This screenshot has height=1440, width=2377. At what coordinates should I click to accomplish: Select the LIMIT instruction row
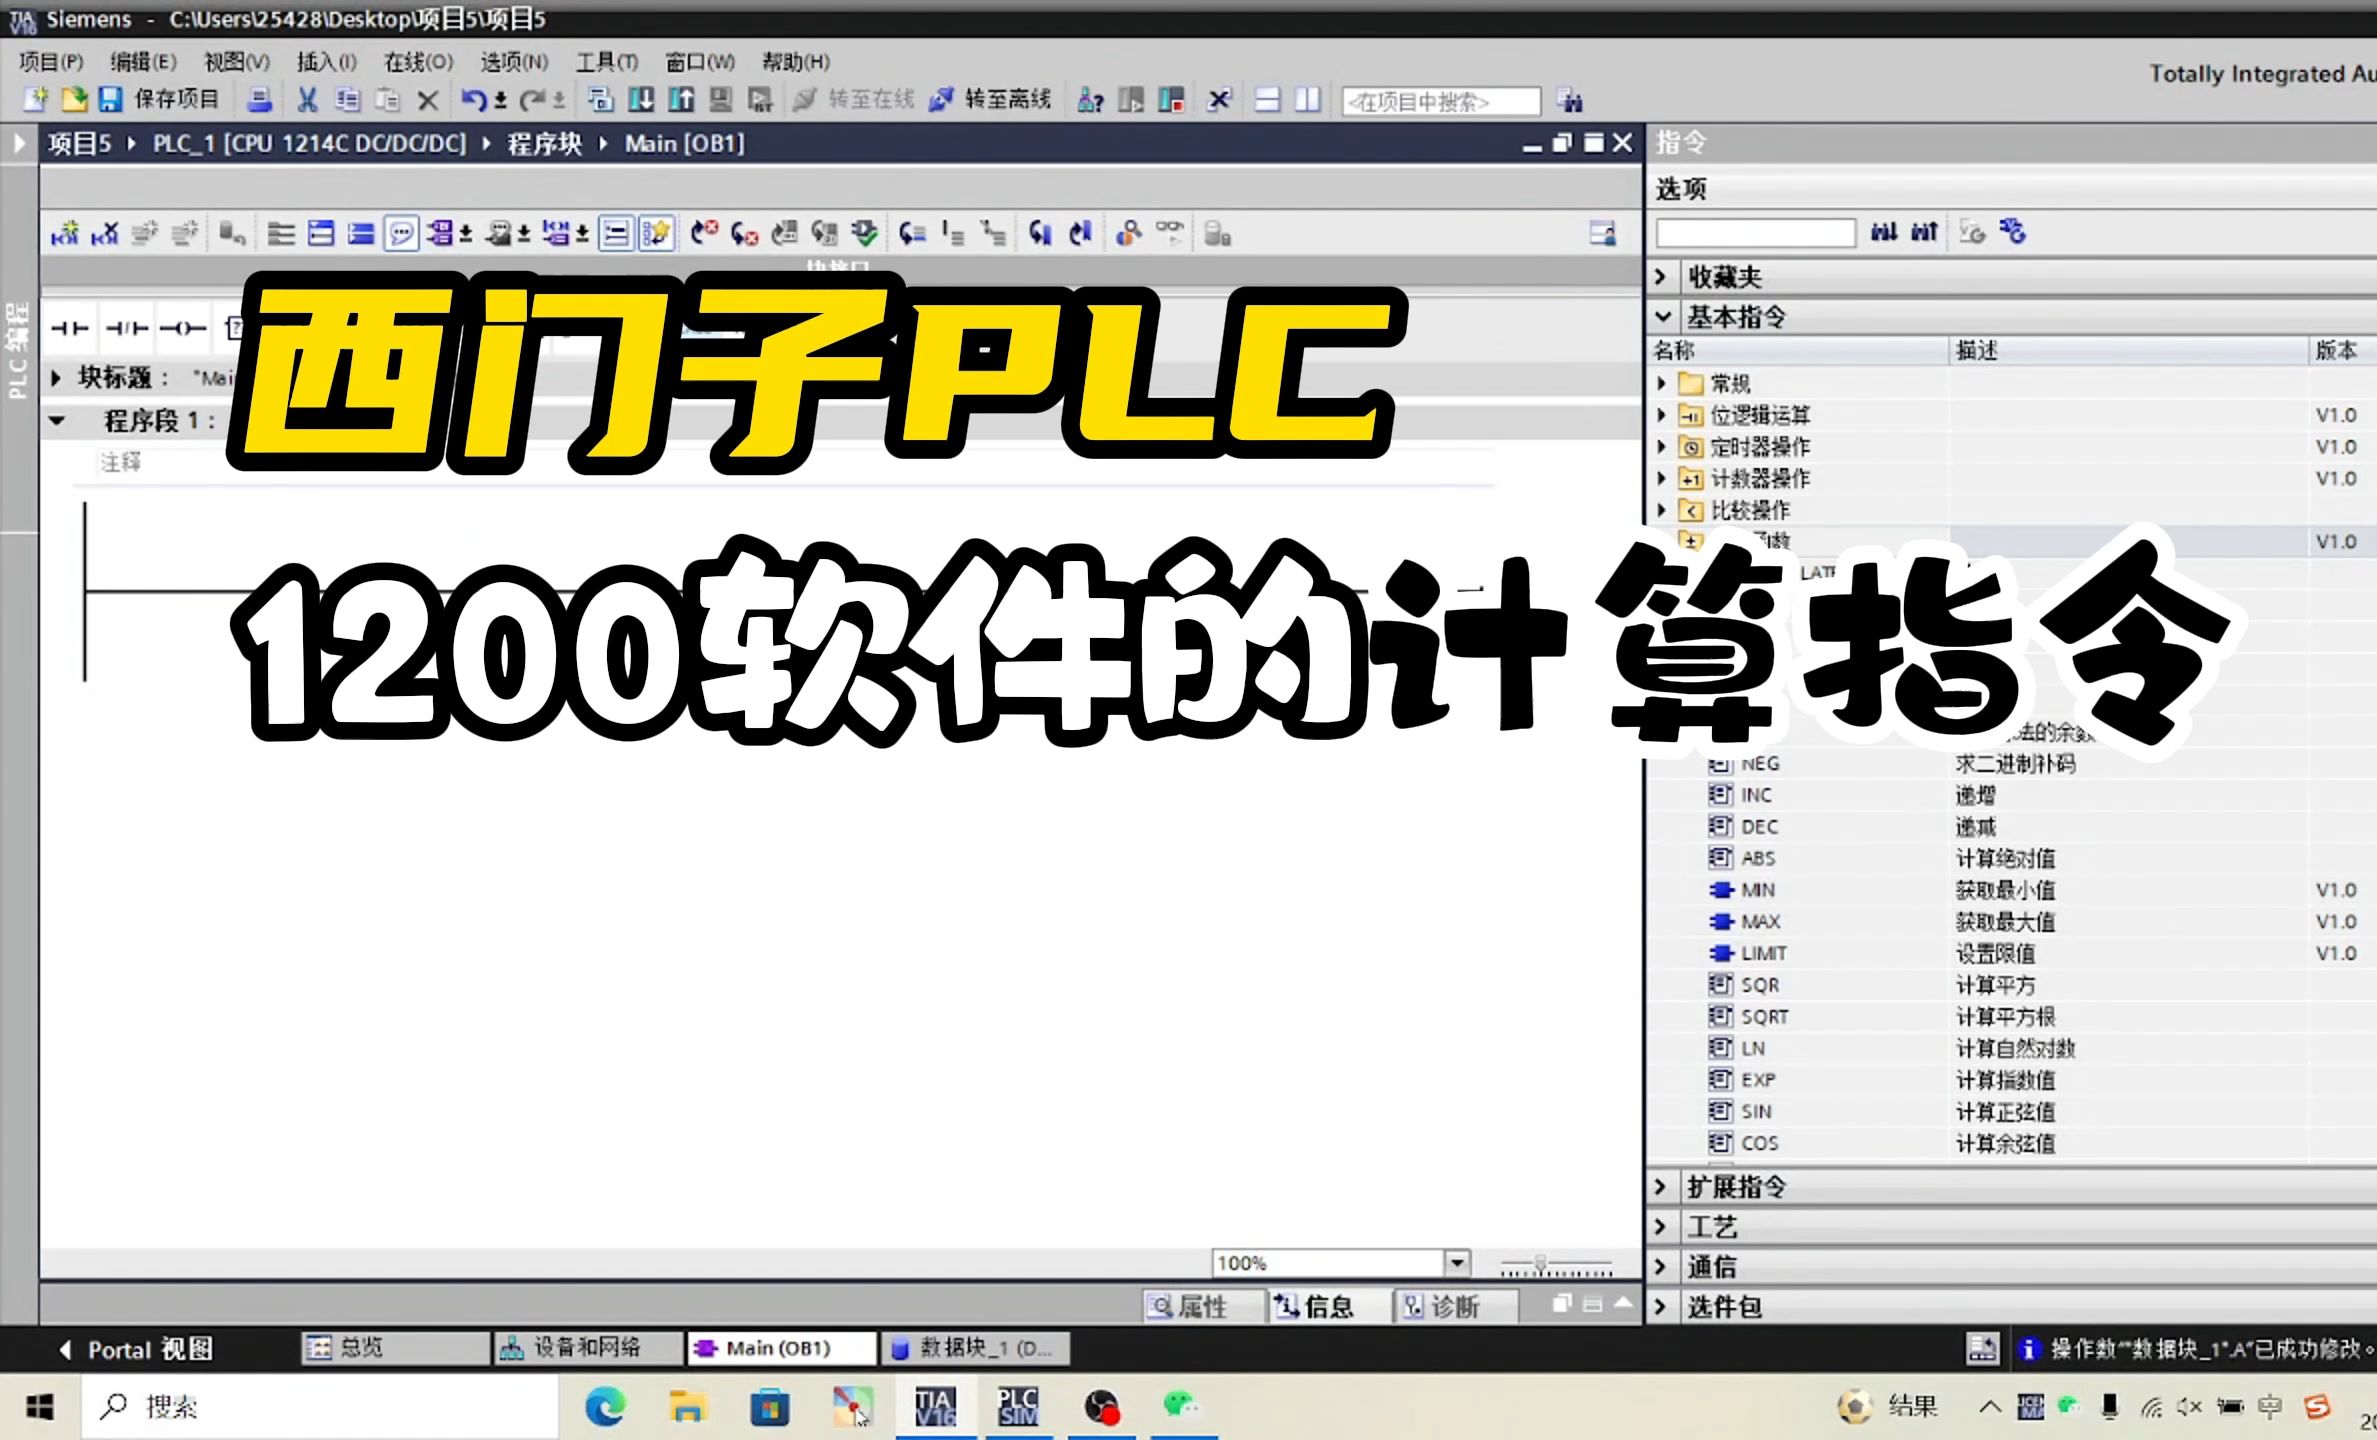tap(2010, 953)
